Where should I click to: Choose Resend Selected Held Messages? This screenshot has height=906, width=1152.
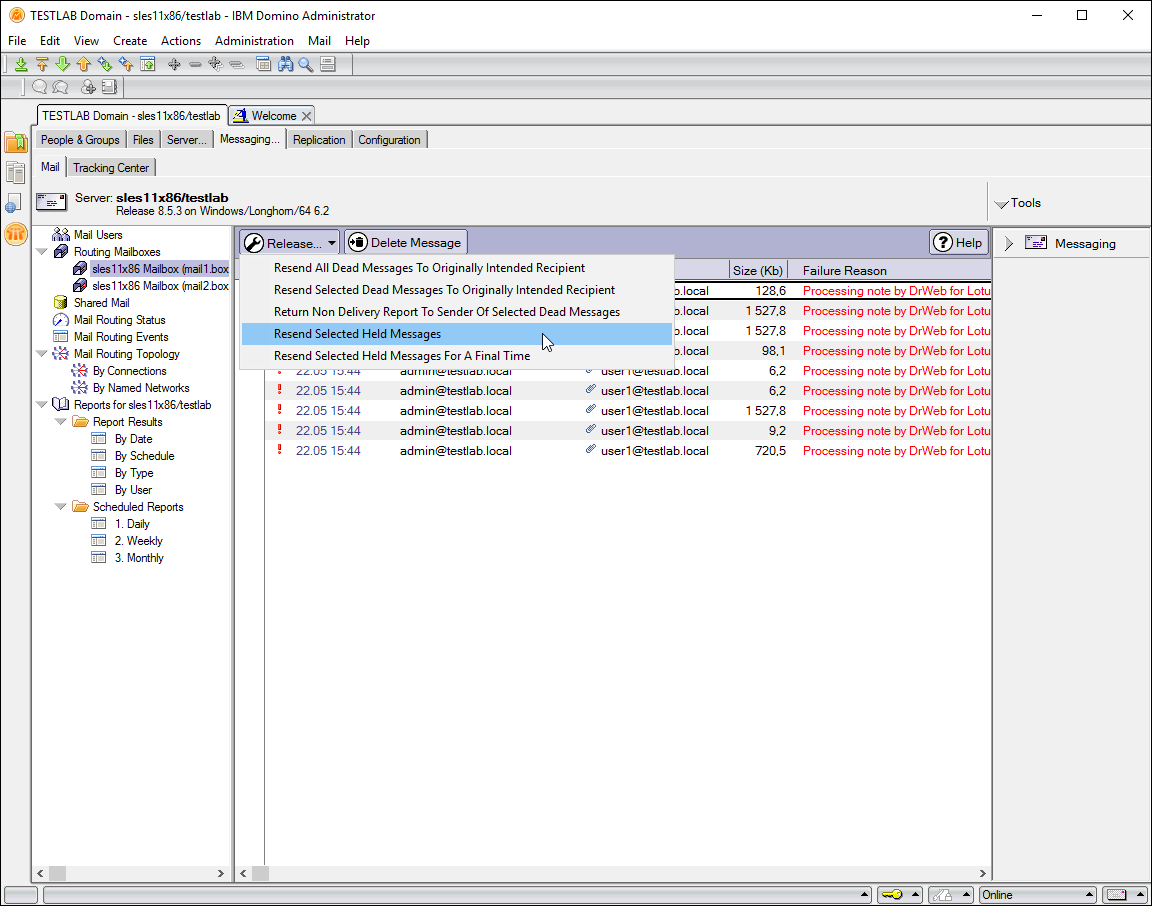click(x=456, y=334)
